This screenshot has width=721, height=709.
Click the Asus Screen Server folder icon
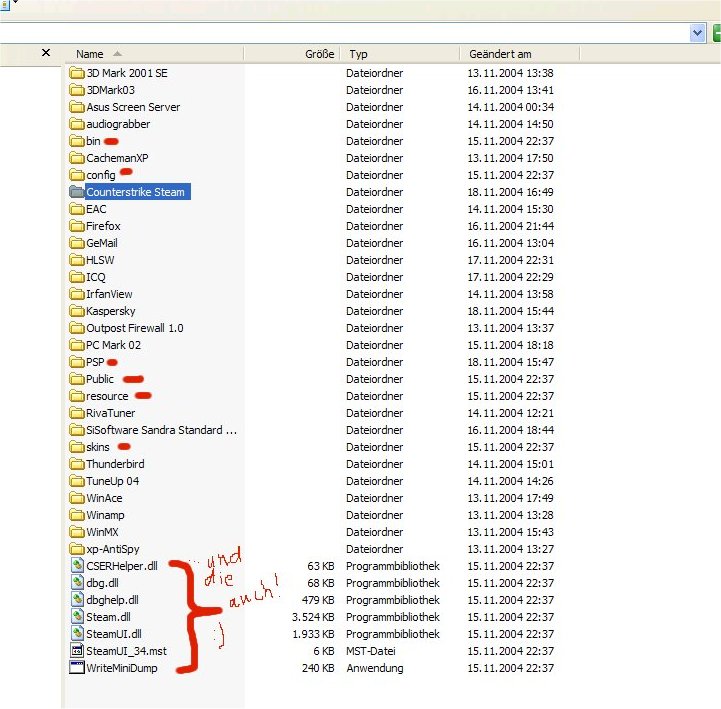(77, 107)
